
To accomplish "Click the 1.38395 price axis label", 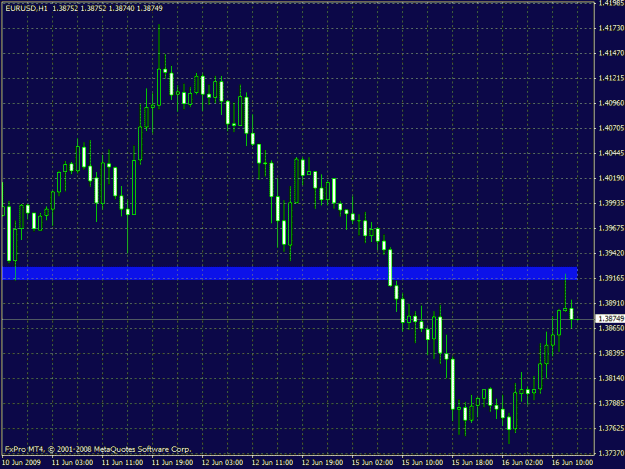I will [611, 353].
